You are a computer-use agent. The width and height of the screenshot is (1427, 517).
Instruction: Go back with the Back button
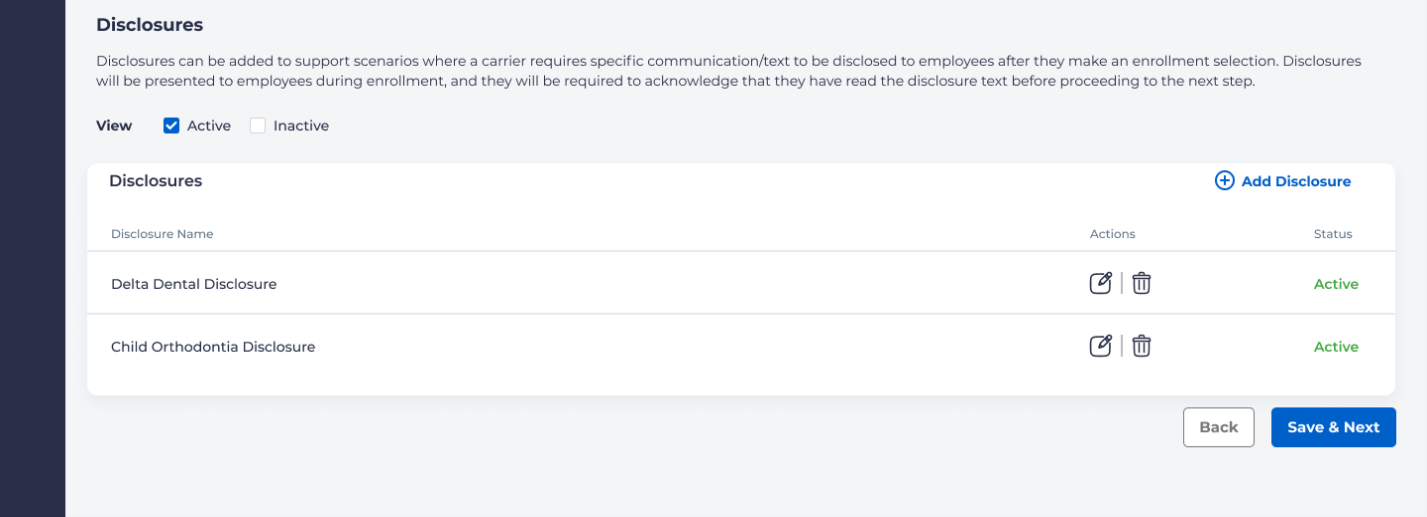point(1218,427)
